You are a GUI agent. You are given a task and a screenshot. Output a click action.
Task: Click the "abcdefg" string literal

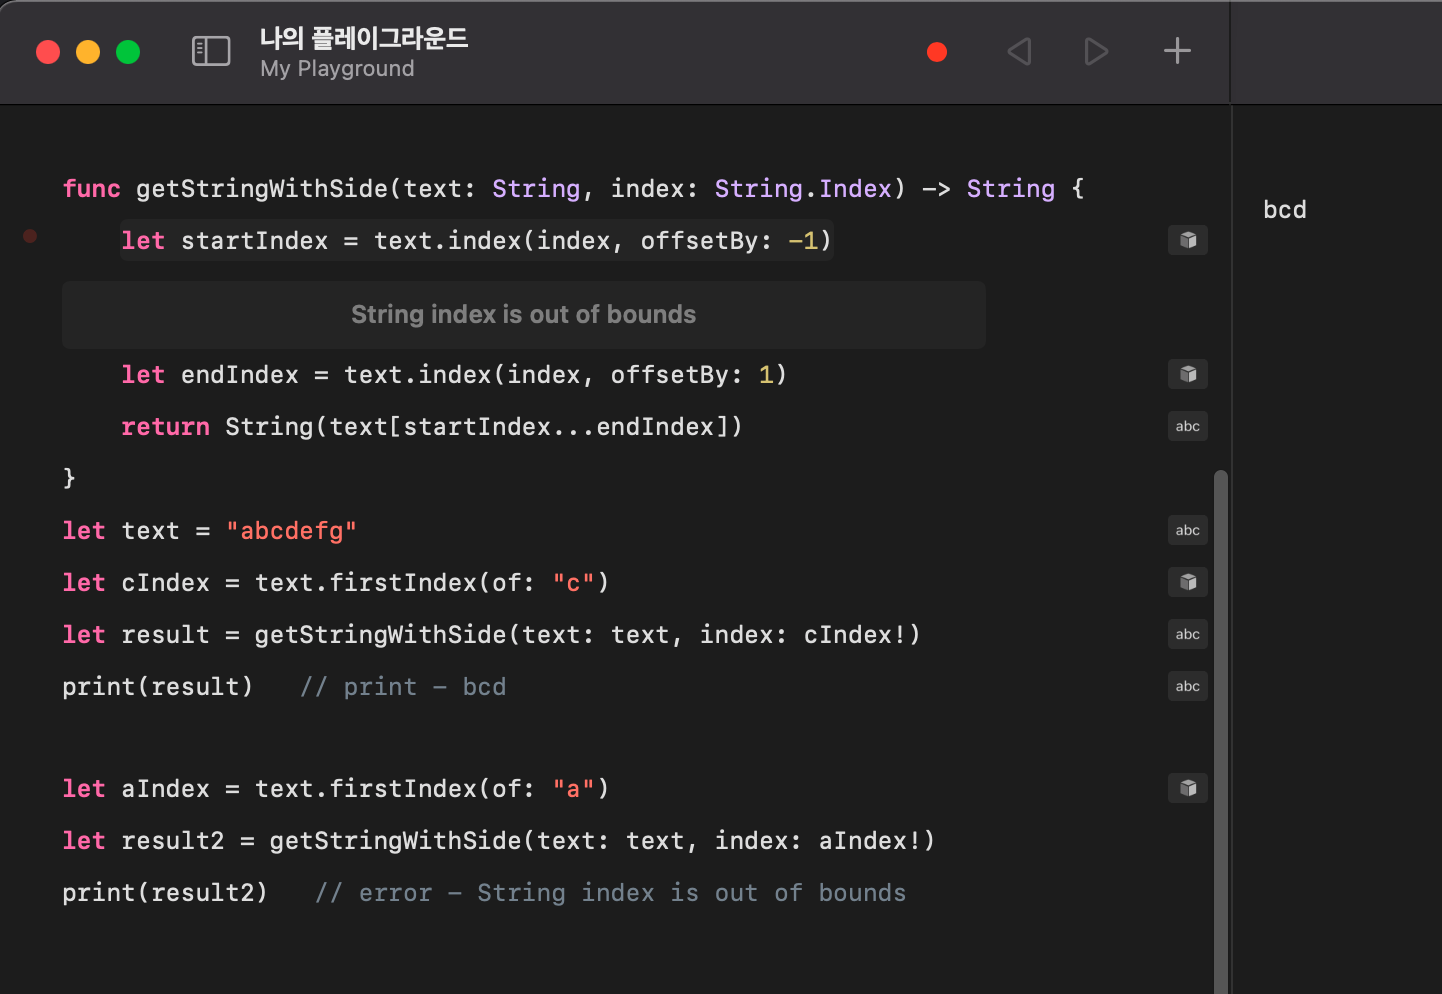point(291,531)
